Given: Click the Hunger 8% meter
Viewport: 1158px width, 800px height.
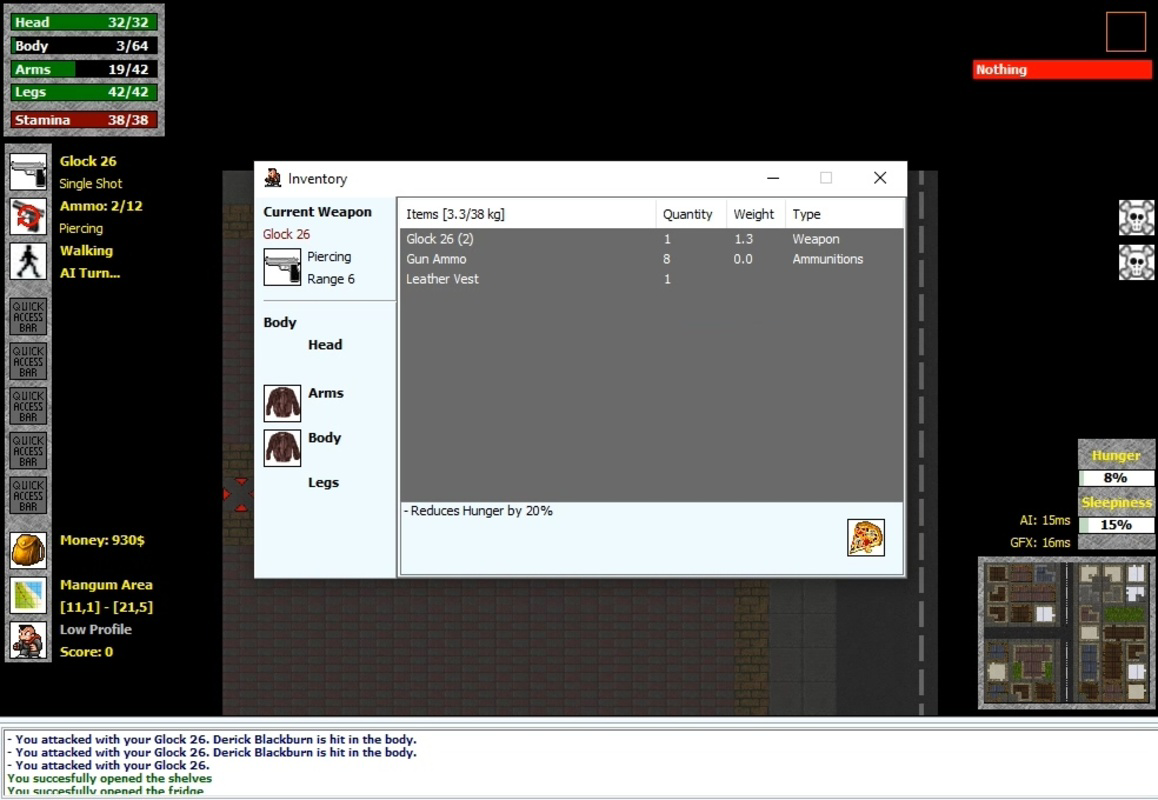Looking at the screenshot, I should tap(1116, 478).
